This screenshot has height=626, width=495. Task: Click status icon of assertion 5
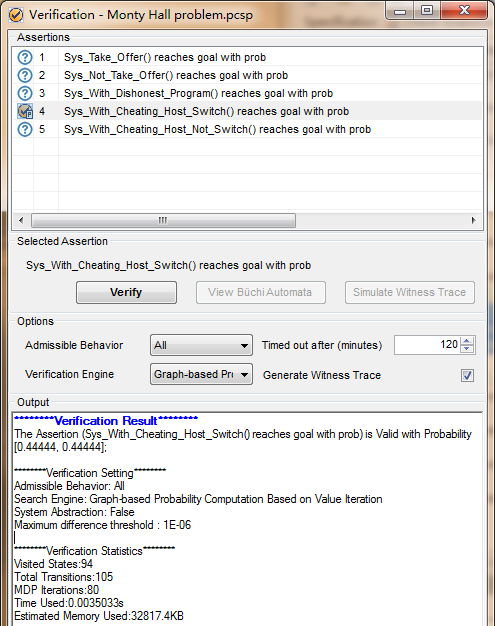(x=25, y=129)
